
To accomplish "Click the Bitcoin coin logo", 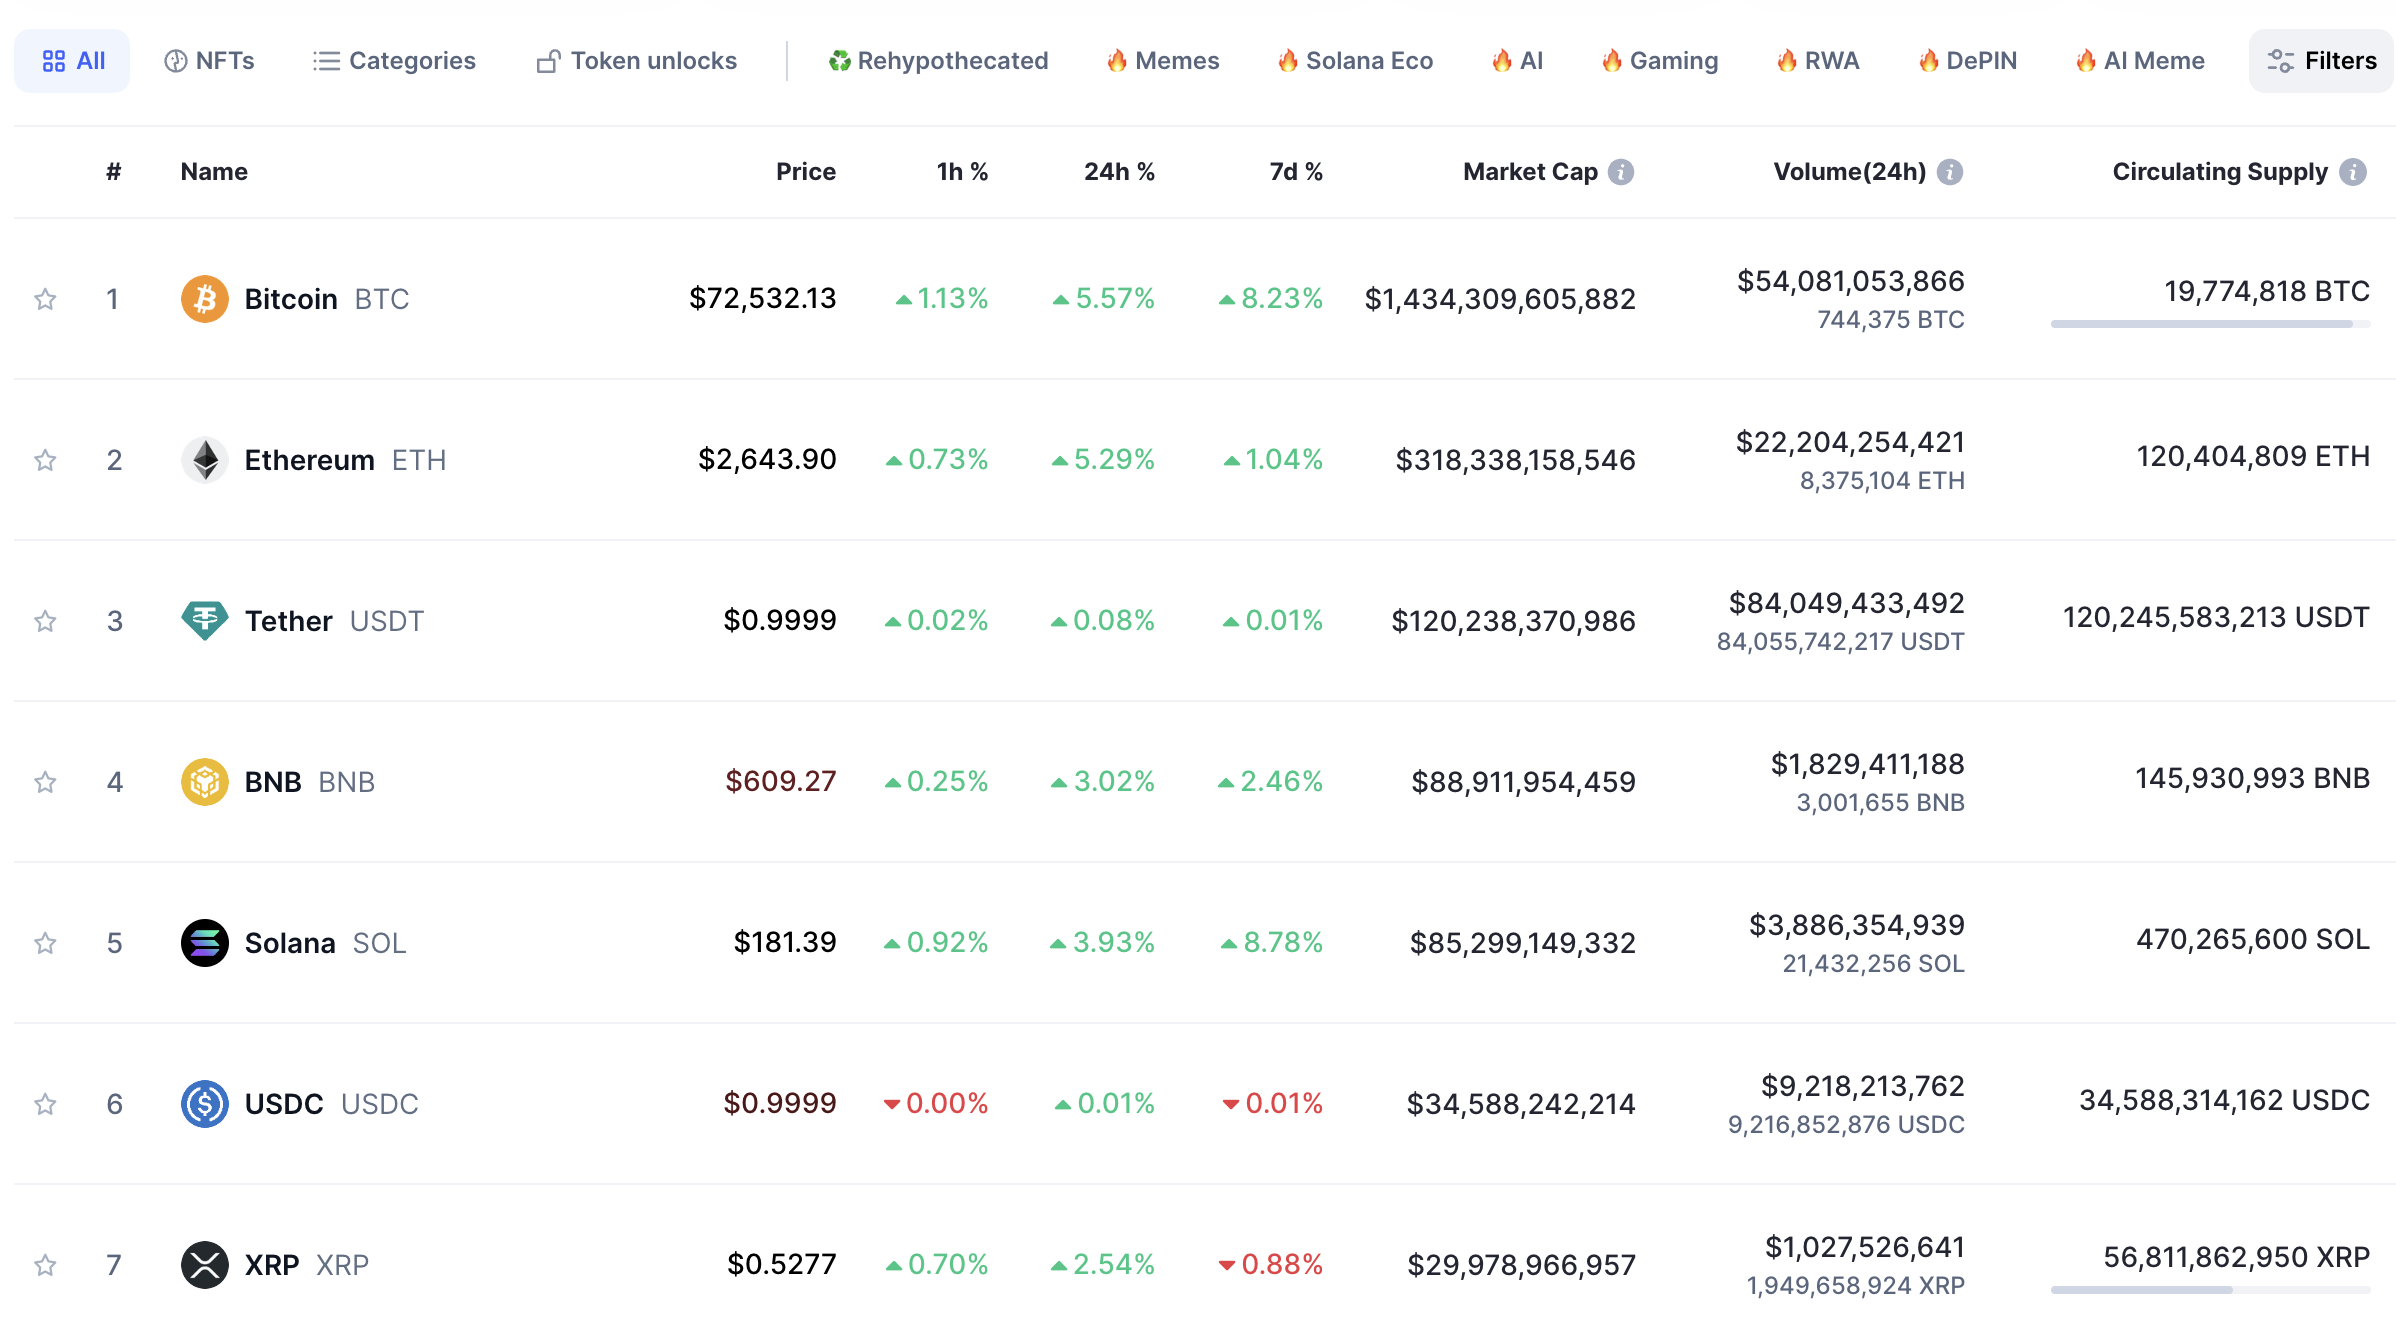I will pyautogui.click(x=205, y=299).
